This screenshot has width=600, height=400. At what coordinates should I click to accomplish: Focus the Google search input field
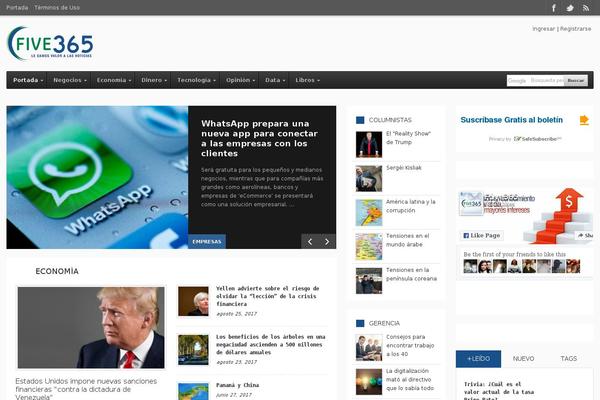coord(535,80)
